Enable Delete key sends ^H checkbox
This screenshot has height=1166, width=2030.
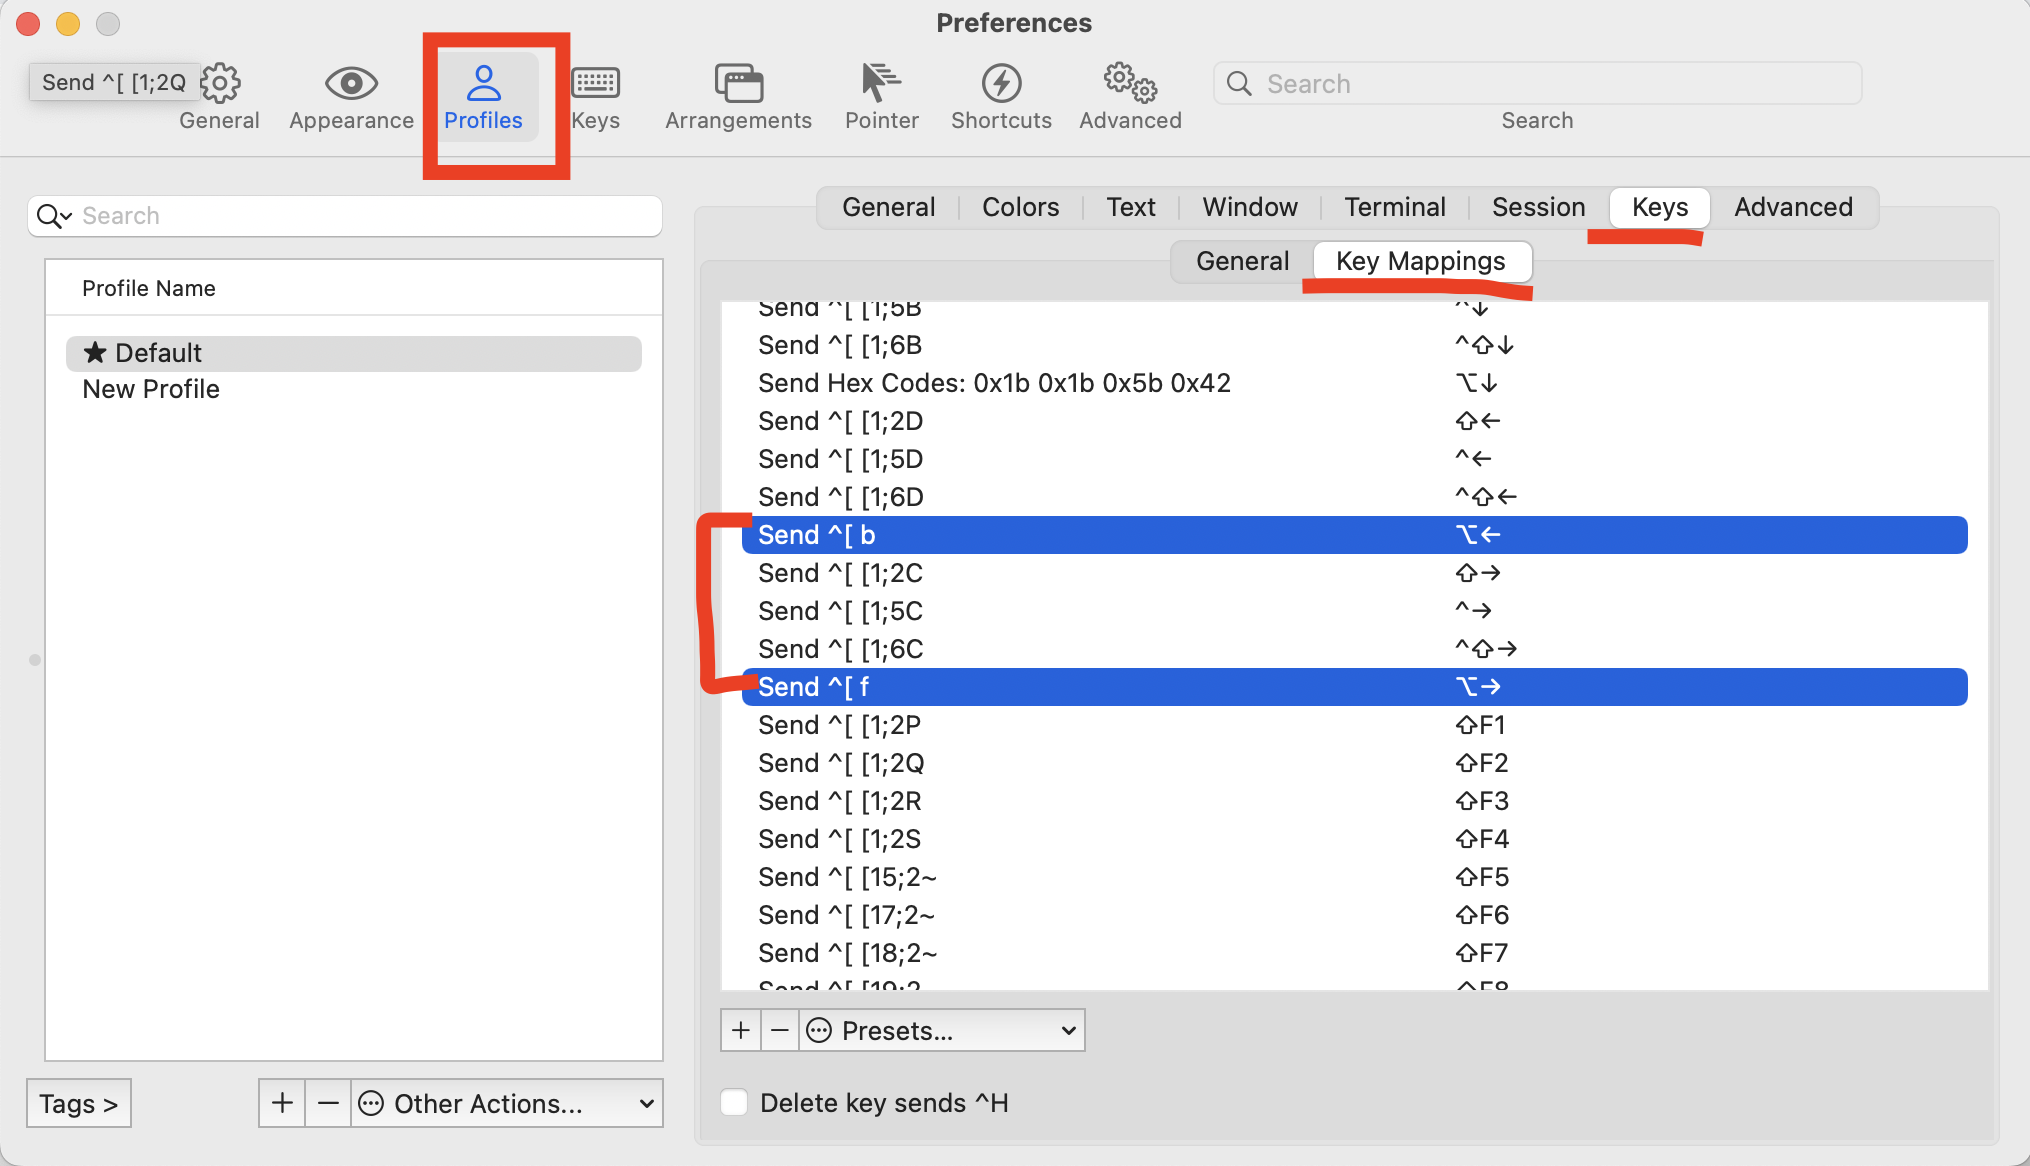click(x=735, y=1102)
